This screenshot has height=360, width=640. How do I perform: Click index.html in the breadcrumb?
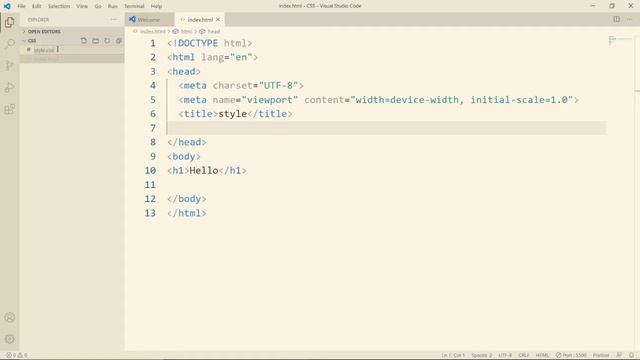pyautogui.click(x=153, y=31)
